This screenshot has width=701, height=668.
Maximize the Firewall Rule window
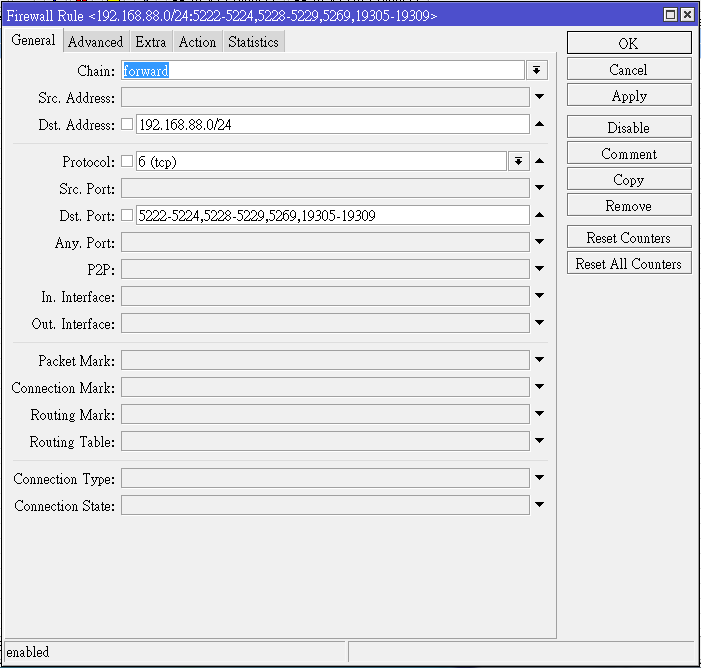coord(670,15)
